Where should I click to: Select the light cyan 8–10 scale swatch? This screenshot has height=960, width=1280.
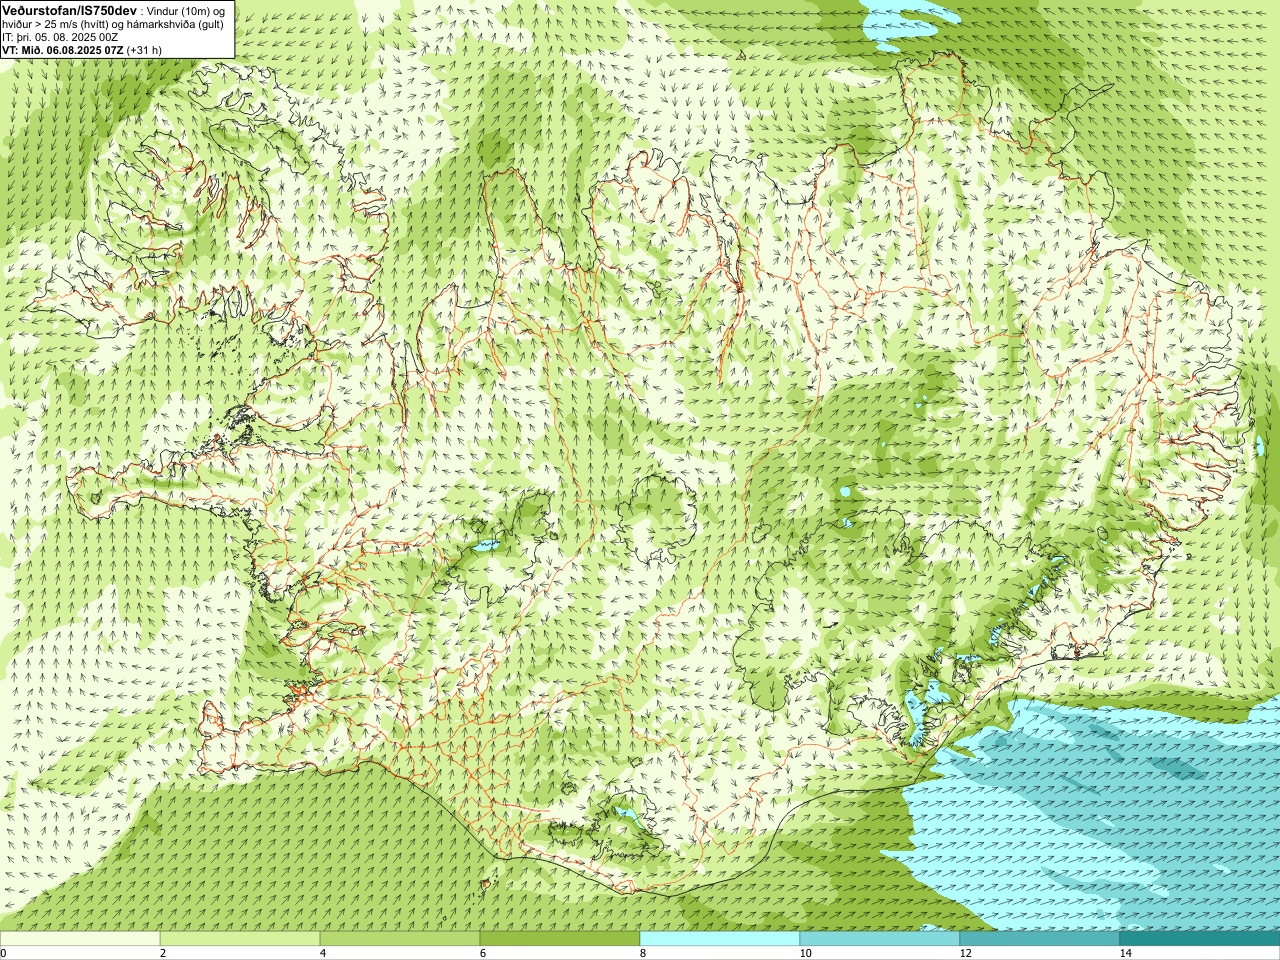click(720, 939)
